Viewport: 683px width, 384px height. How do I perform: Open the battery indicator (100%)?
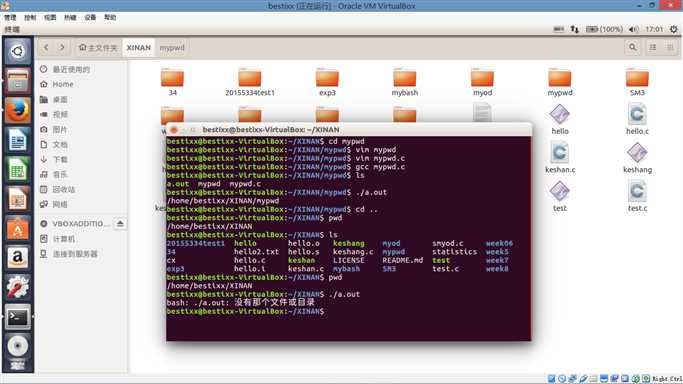point(604,29)
